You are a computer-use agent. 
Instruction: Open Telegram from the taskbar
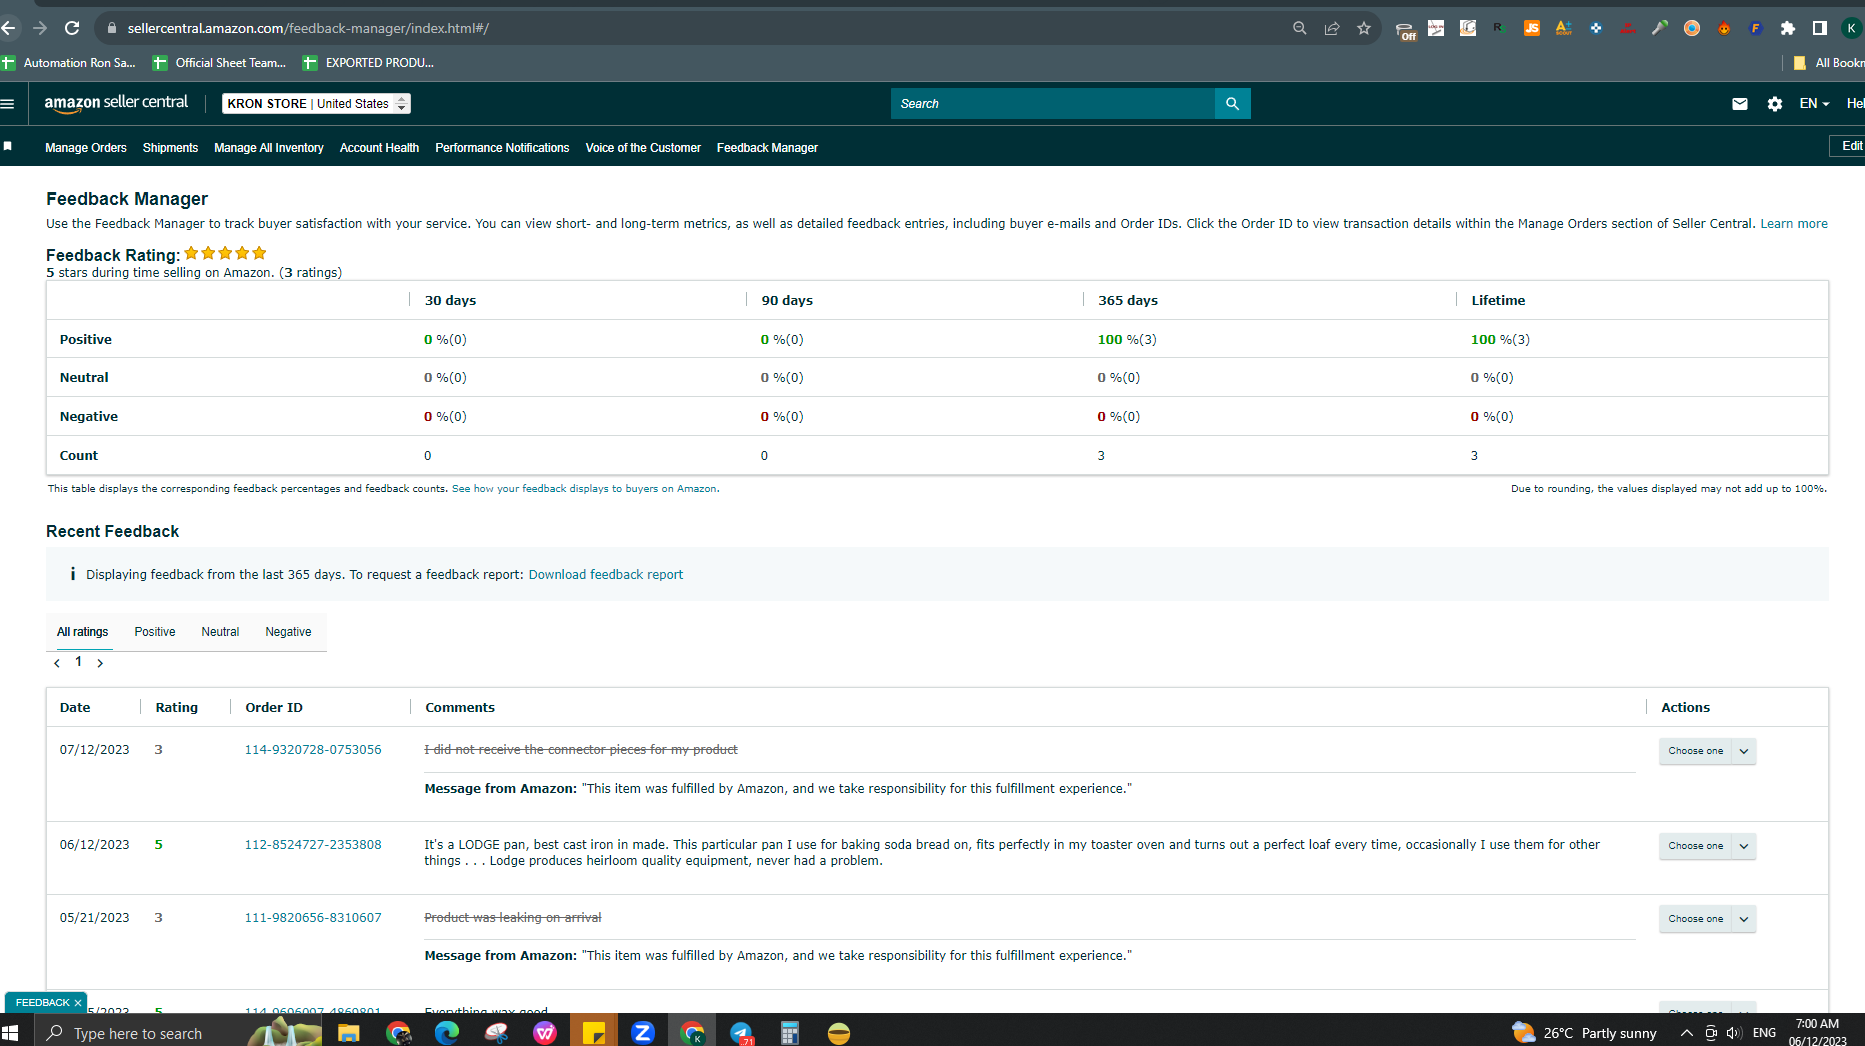[x=741, y=1033]
